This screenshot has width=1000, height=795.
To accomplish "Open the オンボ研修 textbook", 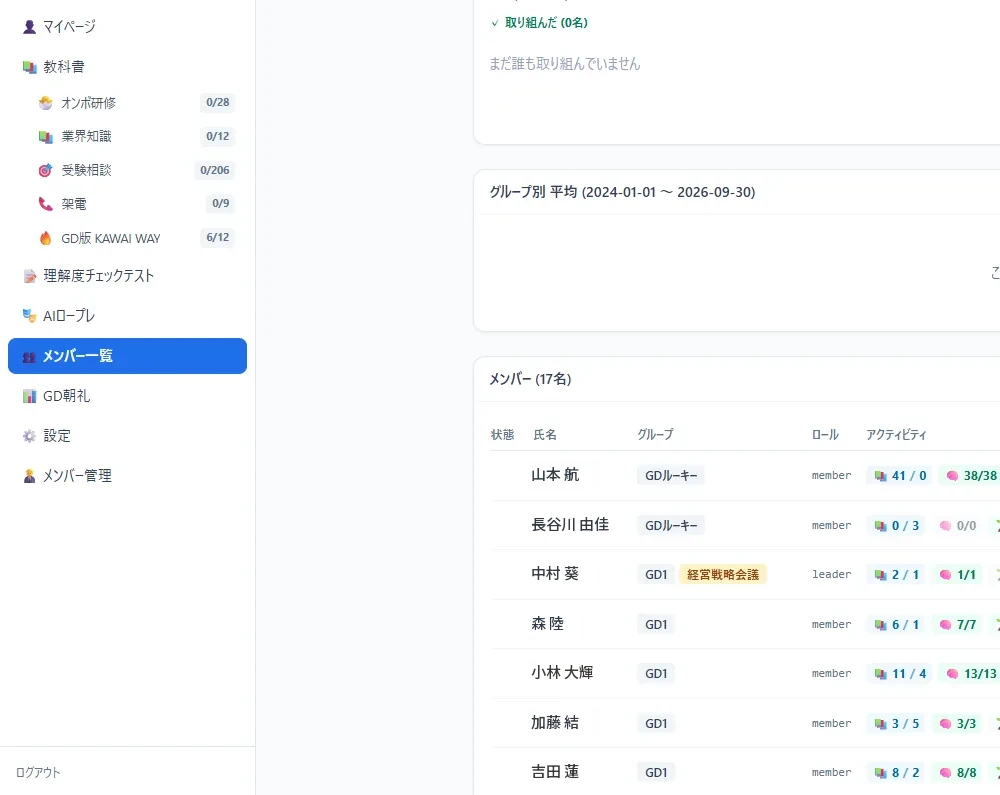I will (136, 103).
